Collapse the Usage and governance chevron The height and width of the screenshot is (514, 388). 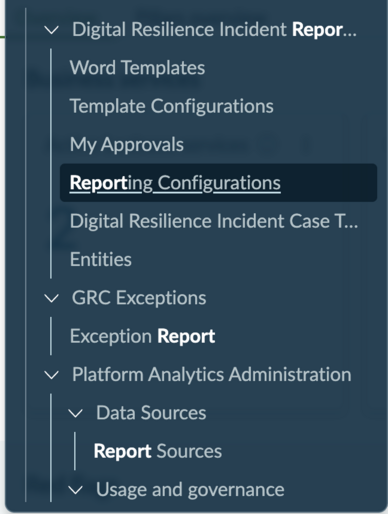tap(75, 490)
